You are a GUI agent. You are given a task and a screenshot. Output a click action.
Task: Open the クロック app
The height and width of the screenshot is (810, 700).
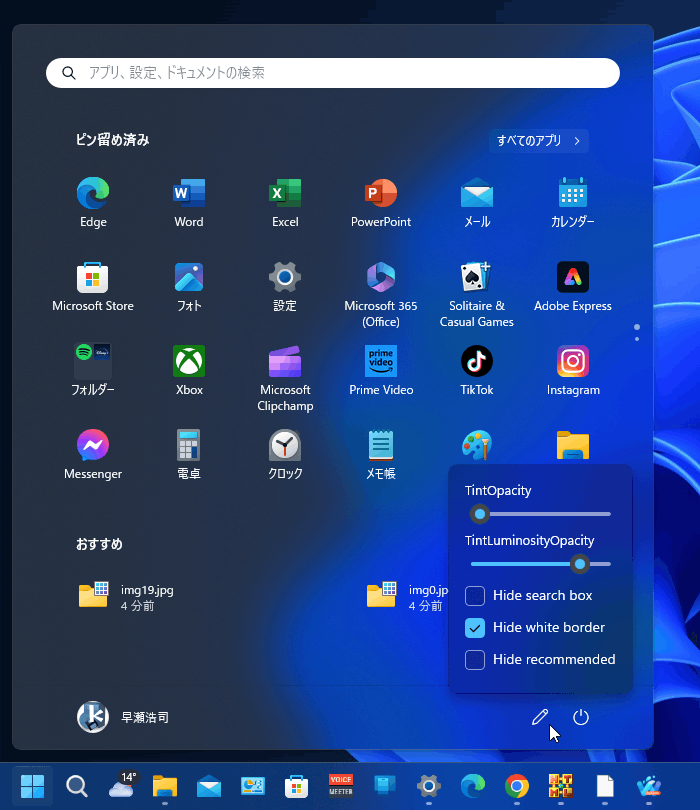(285, 454)
